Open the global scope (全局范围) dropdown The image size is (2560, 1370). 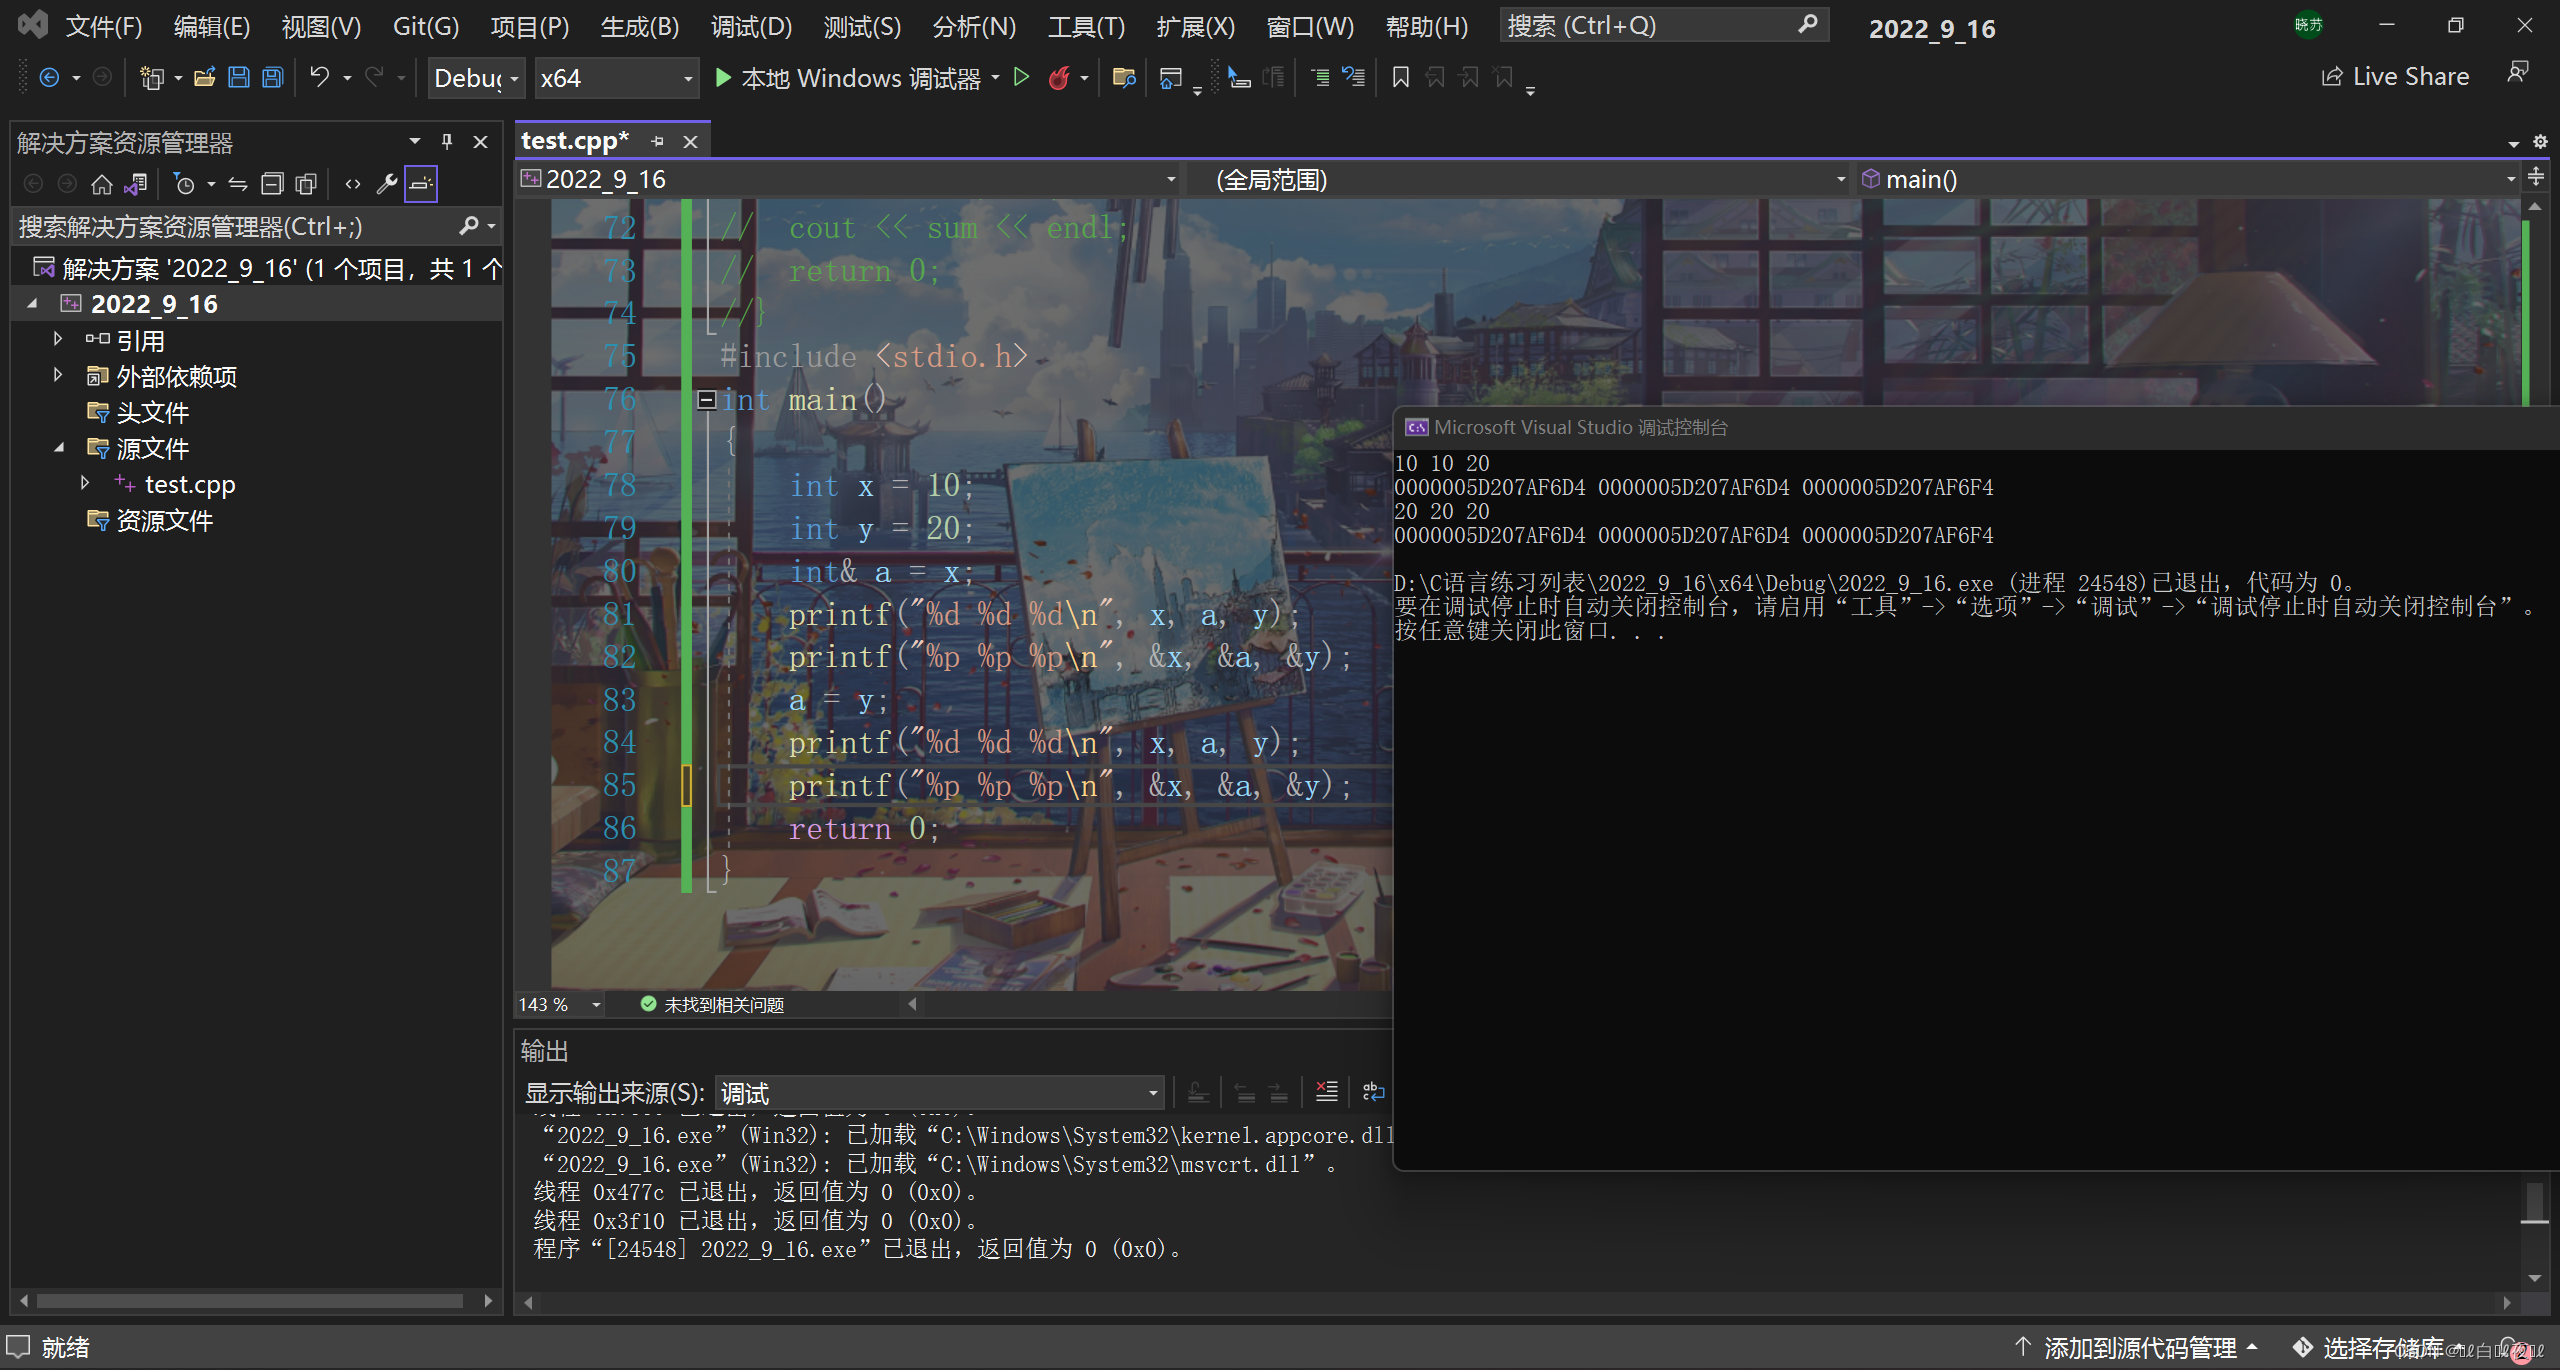tap(1519, 180)
